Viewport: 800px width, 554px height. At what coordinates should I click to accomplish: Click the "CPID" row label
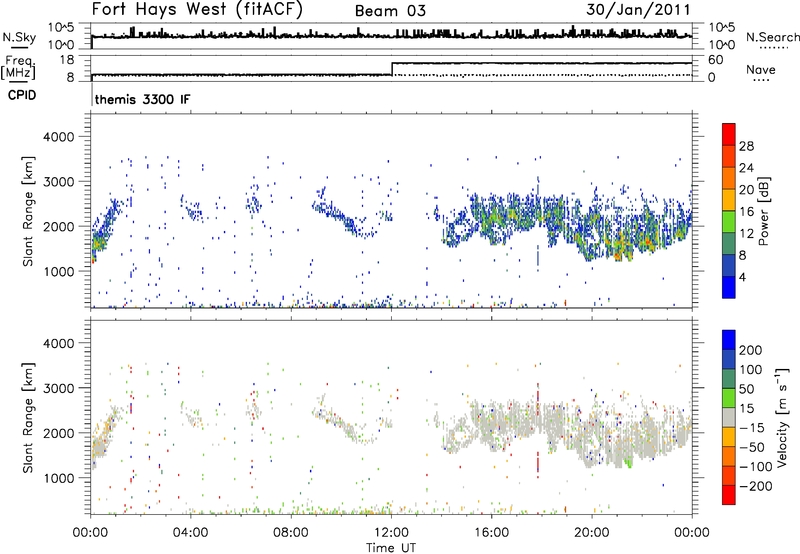point(22,95)
